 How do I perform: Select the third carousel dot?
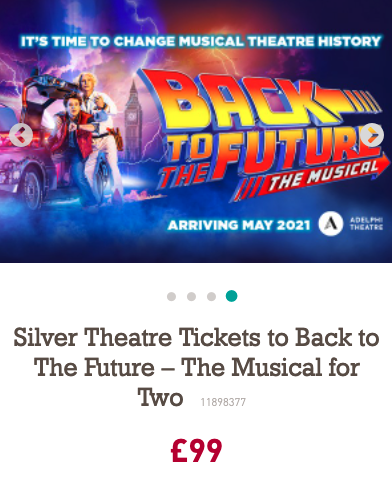point(211,296)
